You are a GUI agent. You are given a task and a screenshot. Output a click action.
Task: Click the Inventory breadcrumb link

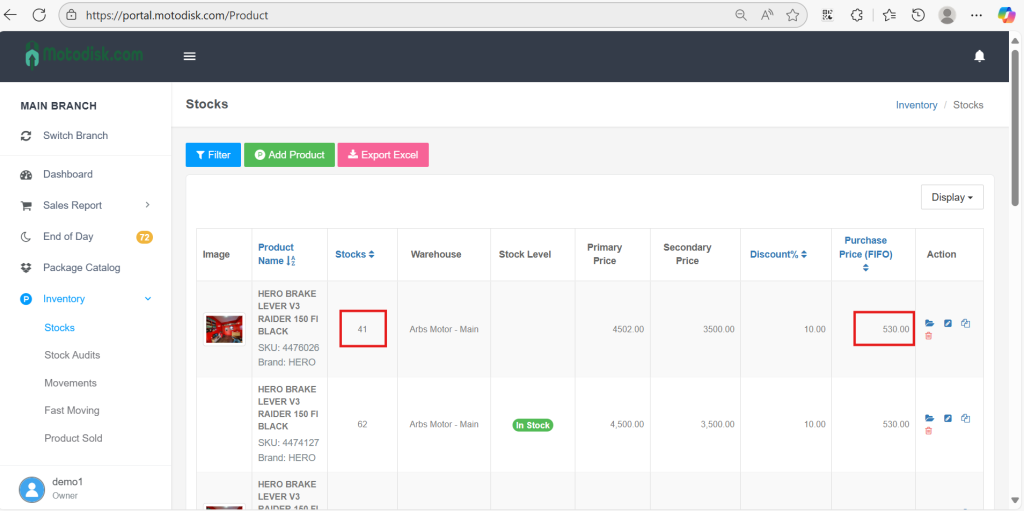click(916, 105)
